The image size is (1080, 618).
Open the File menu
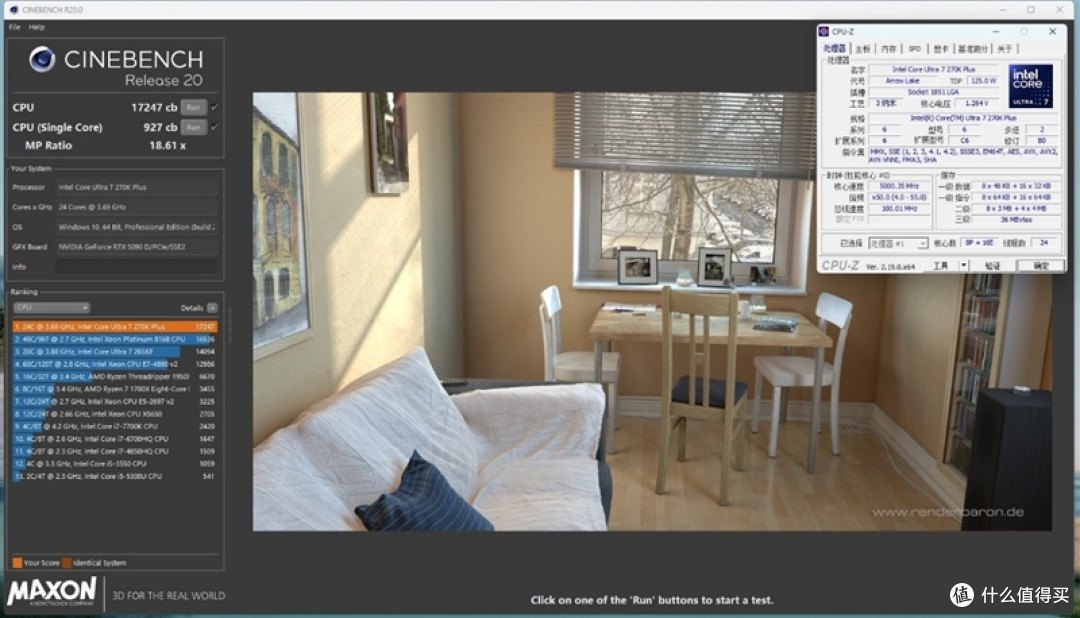[x=14, y=27]
